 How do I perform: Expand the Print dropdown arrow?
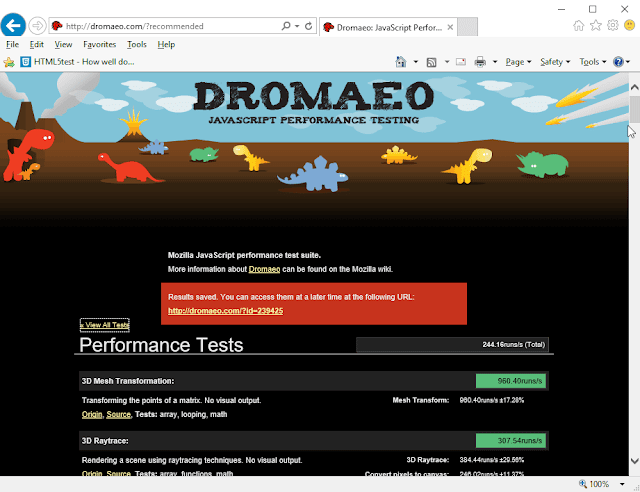pyautogui.click(x=495, y=62)
